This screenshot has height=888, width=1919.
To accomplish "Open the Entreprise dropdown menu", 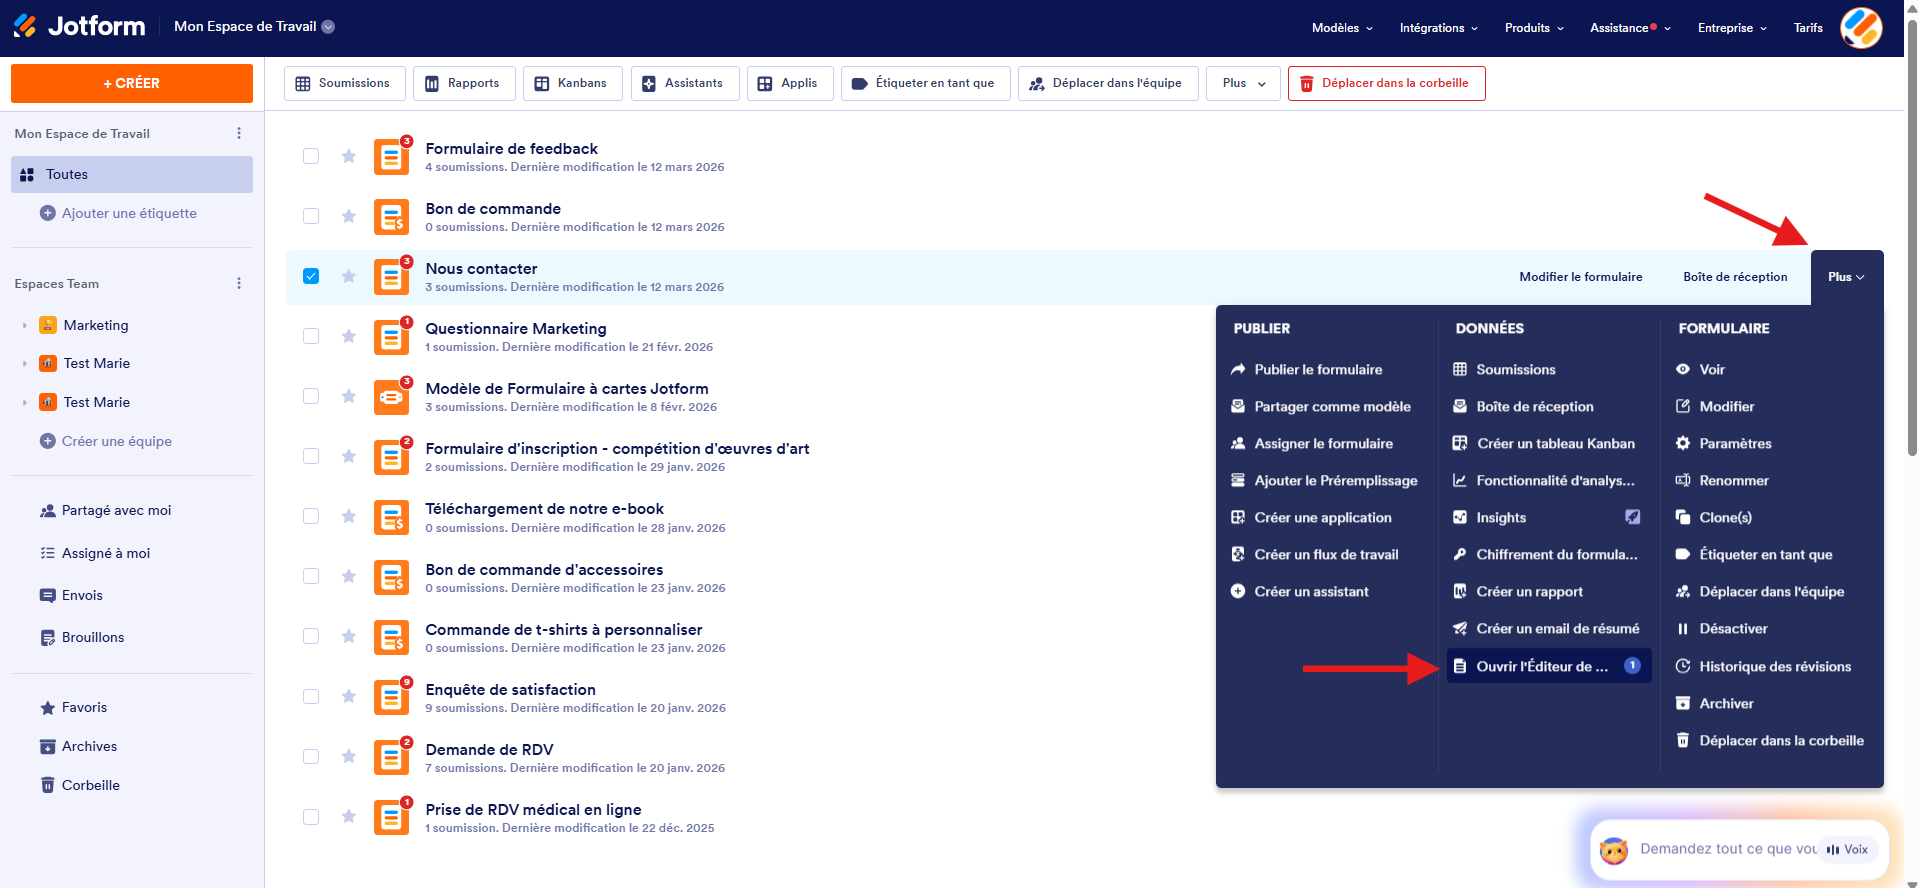I will [x=1732, y=28].
